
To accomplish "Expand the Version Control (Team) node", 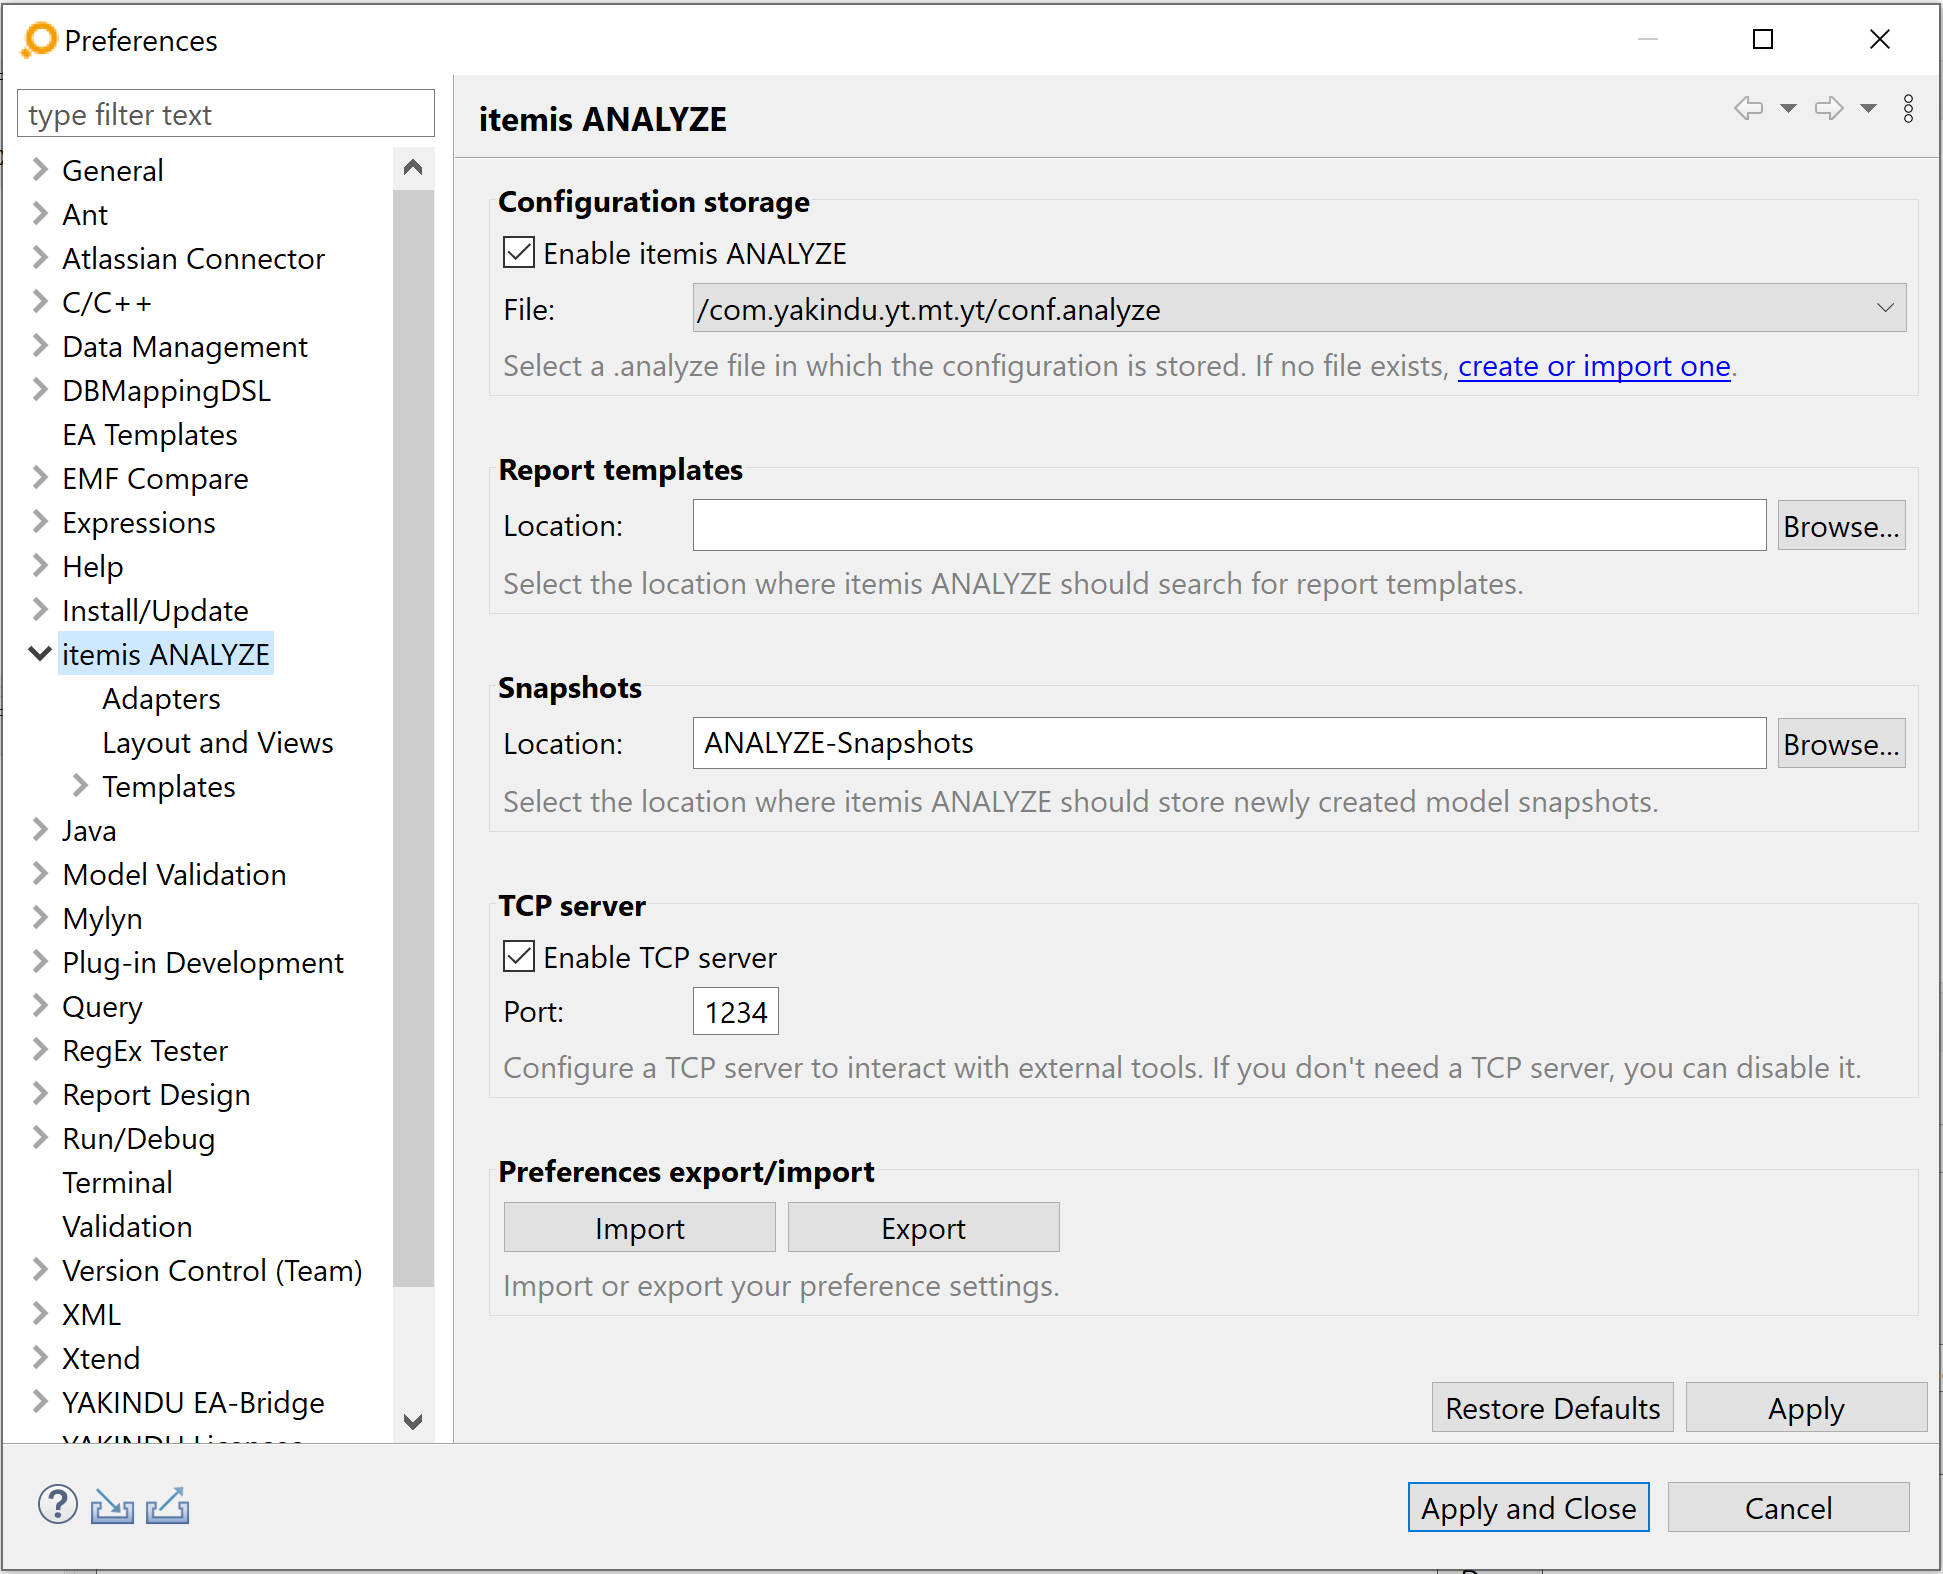I will click(40, 1269).
